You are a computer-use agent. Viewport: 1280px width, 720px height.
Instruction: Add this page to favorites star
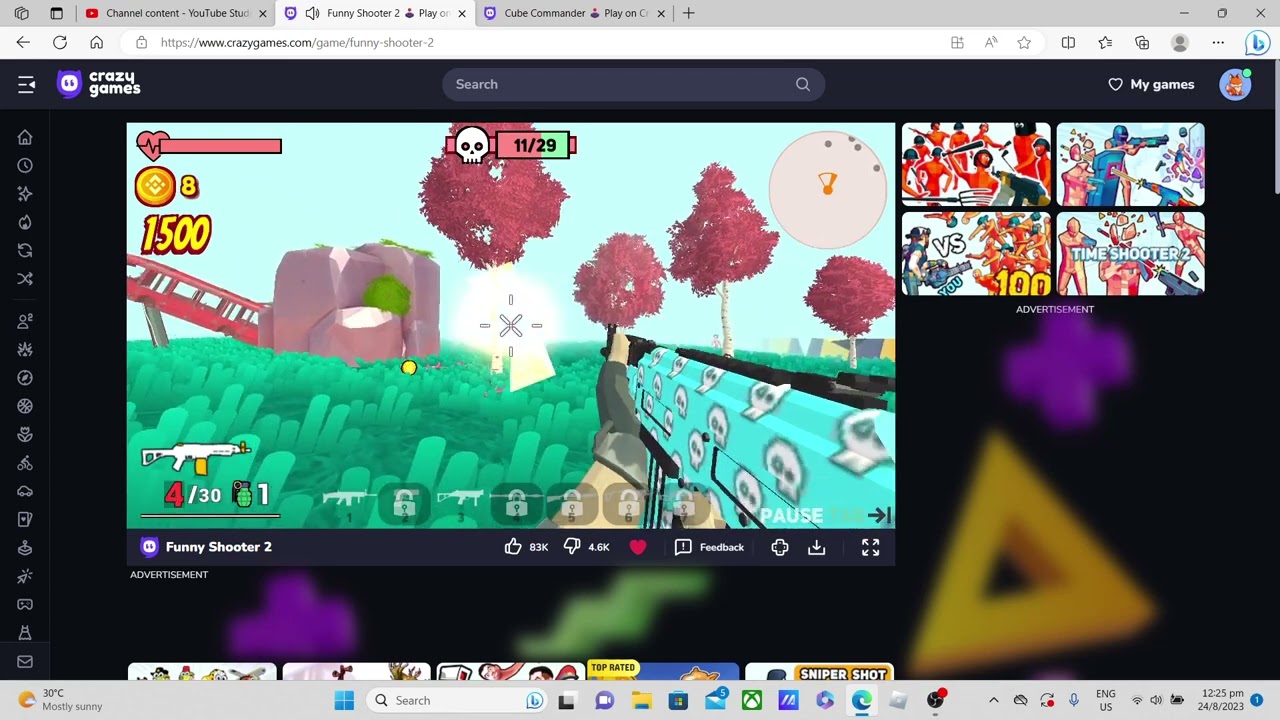pyautogui.click(x=1024, y=43)
